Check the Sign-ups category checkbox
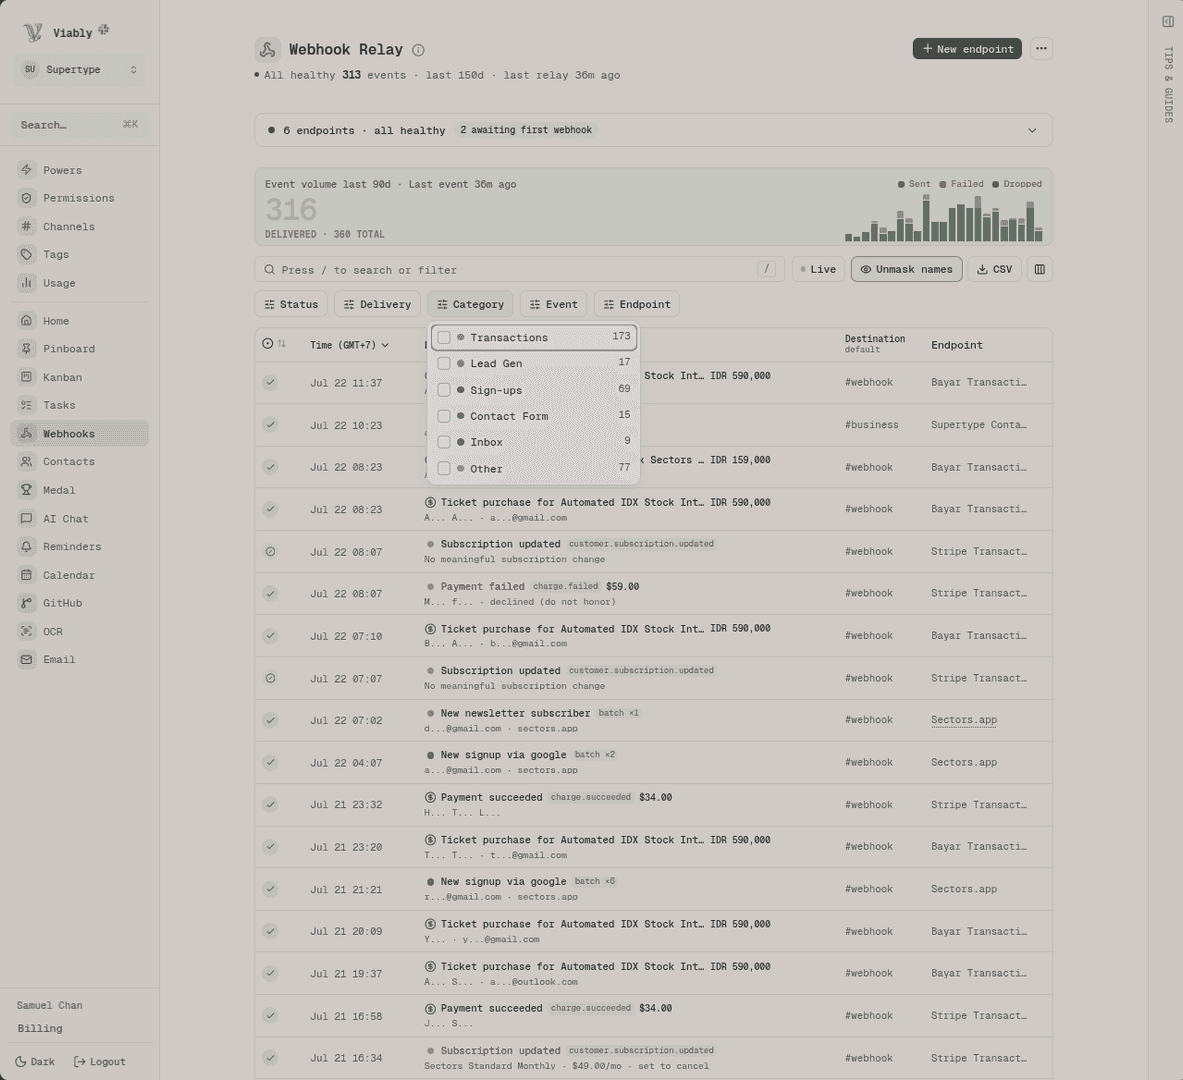This screenshot has height=1080, width=1183. [x=444, y=390]
